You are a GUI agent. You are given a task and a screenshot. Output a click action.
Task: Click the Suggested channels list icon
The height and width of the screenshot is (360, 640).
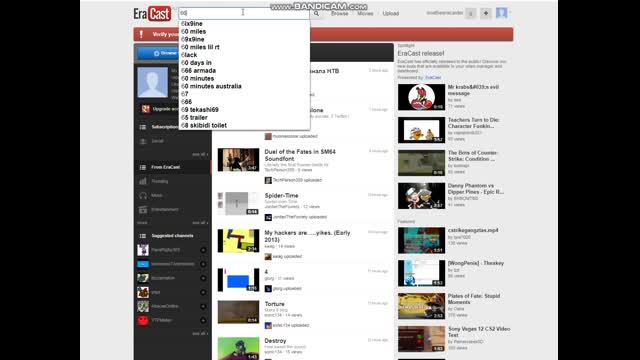pyautogui.click(x=143, y=236)
